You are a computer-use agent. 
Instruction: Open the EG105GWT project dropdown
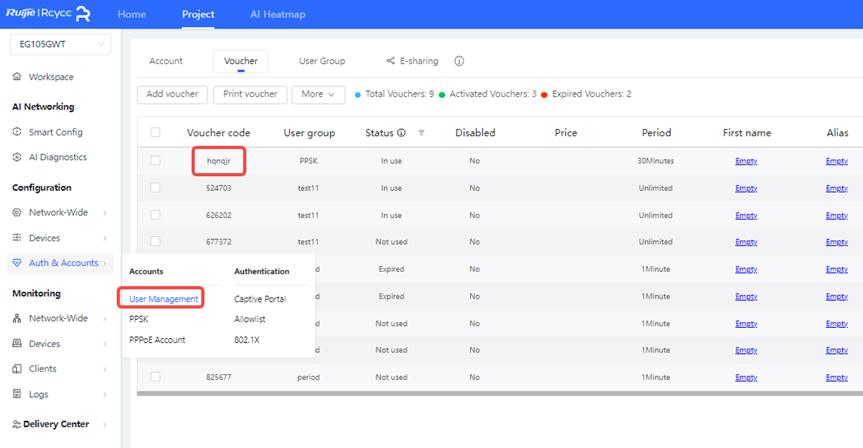click(60, 44)
